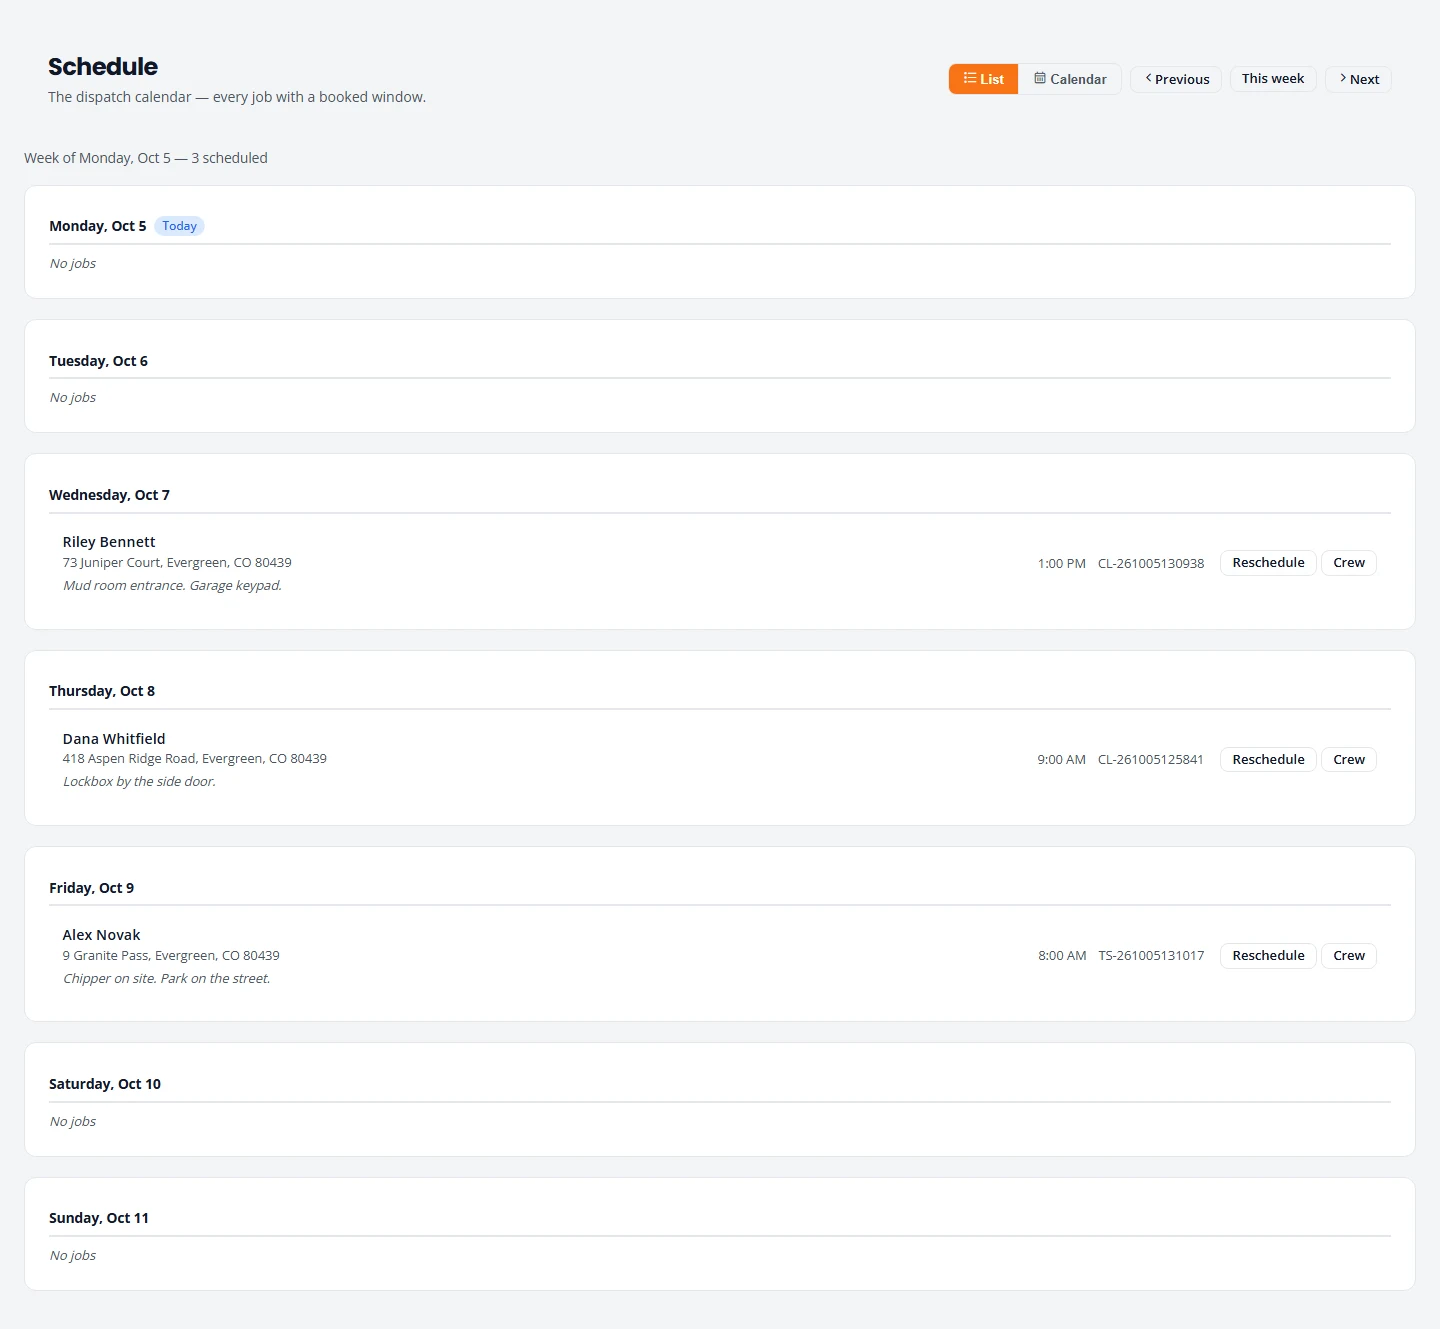The image size is (1440, 1329).
Task: Click the Saturday, Oct 10 heading
Action: pyautogui.click(x=105, y=1084)
